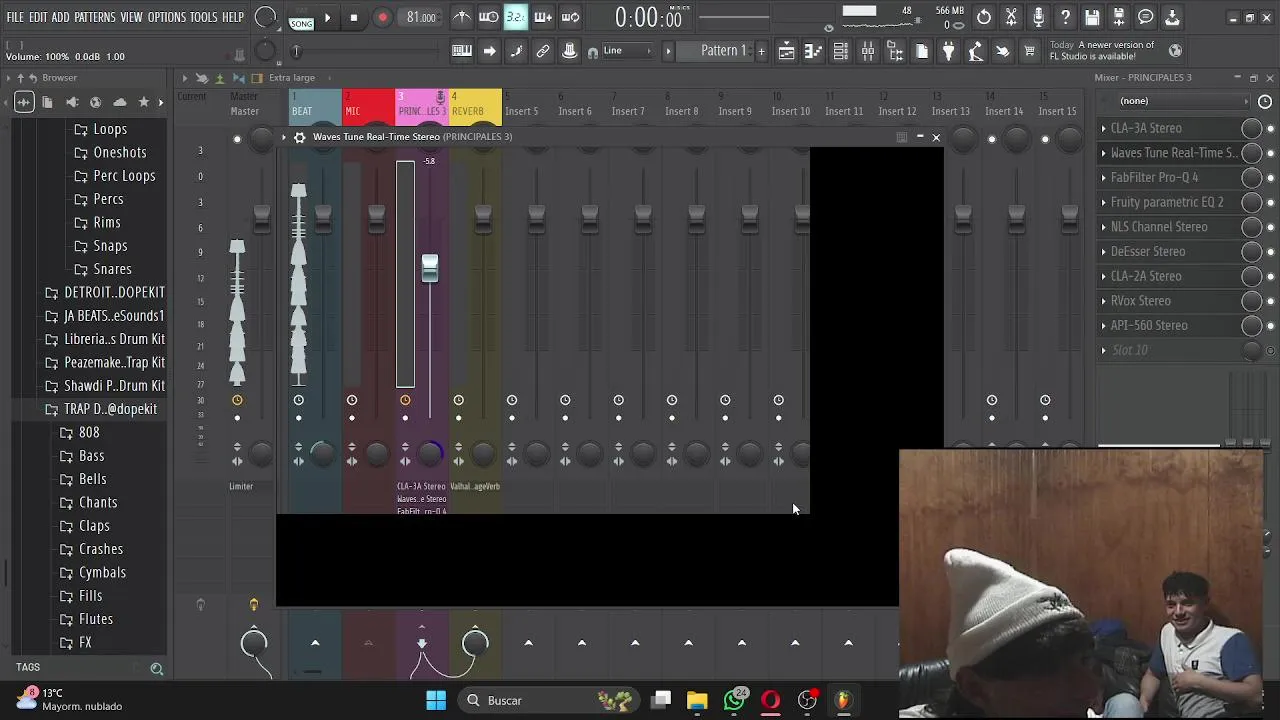Click the tempo 81.000 field
The height and width of the screenshot is (720, 1280).
click(421, 17)
